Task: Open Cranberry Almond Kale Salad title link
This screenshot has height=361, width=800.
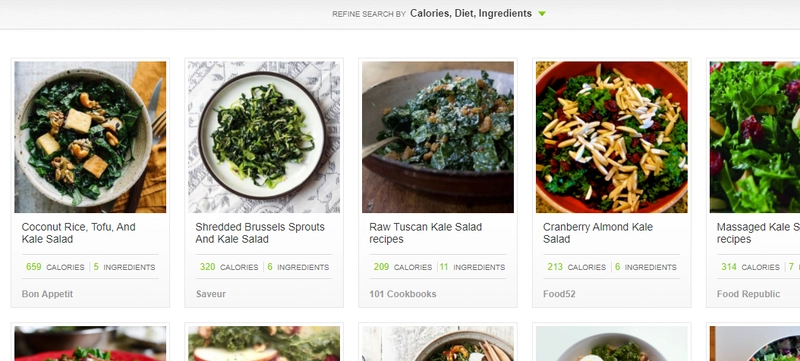Action: 598,233
